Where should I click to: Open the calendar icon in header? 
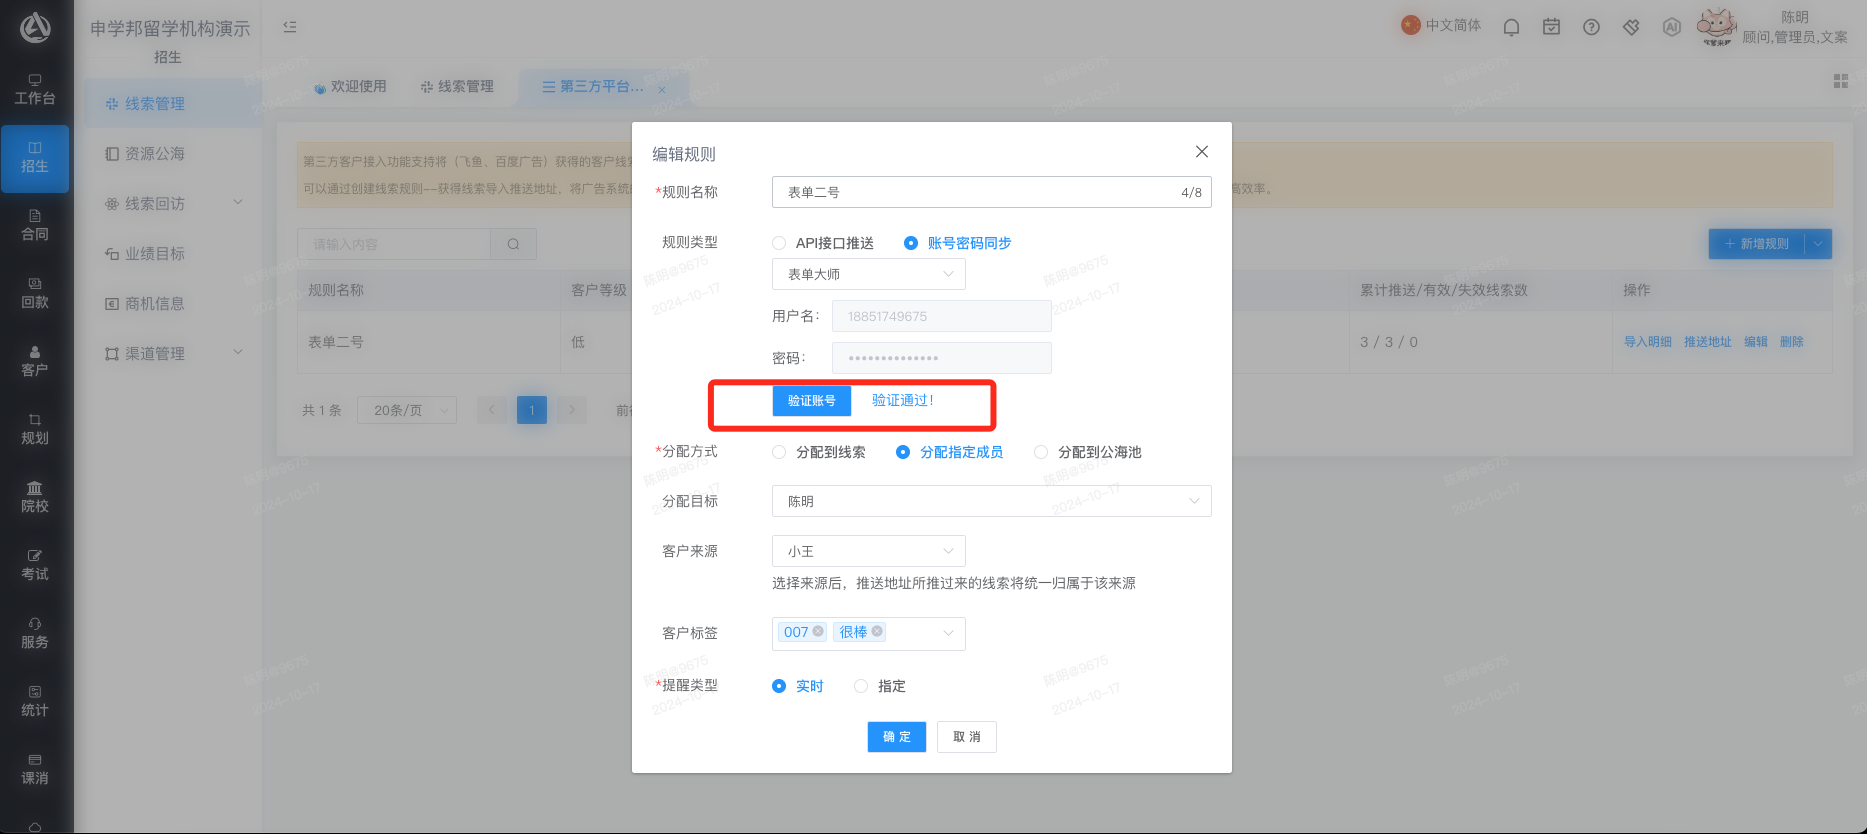point(1551,27)
